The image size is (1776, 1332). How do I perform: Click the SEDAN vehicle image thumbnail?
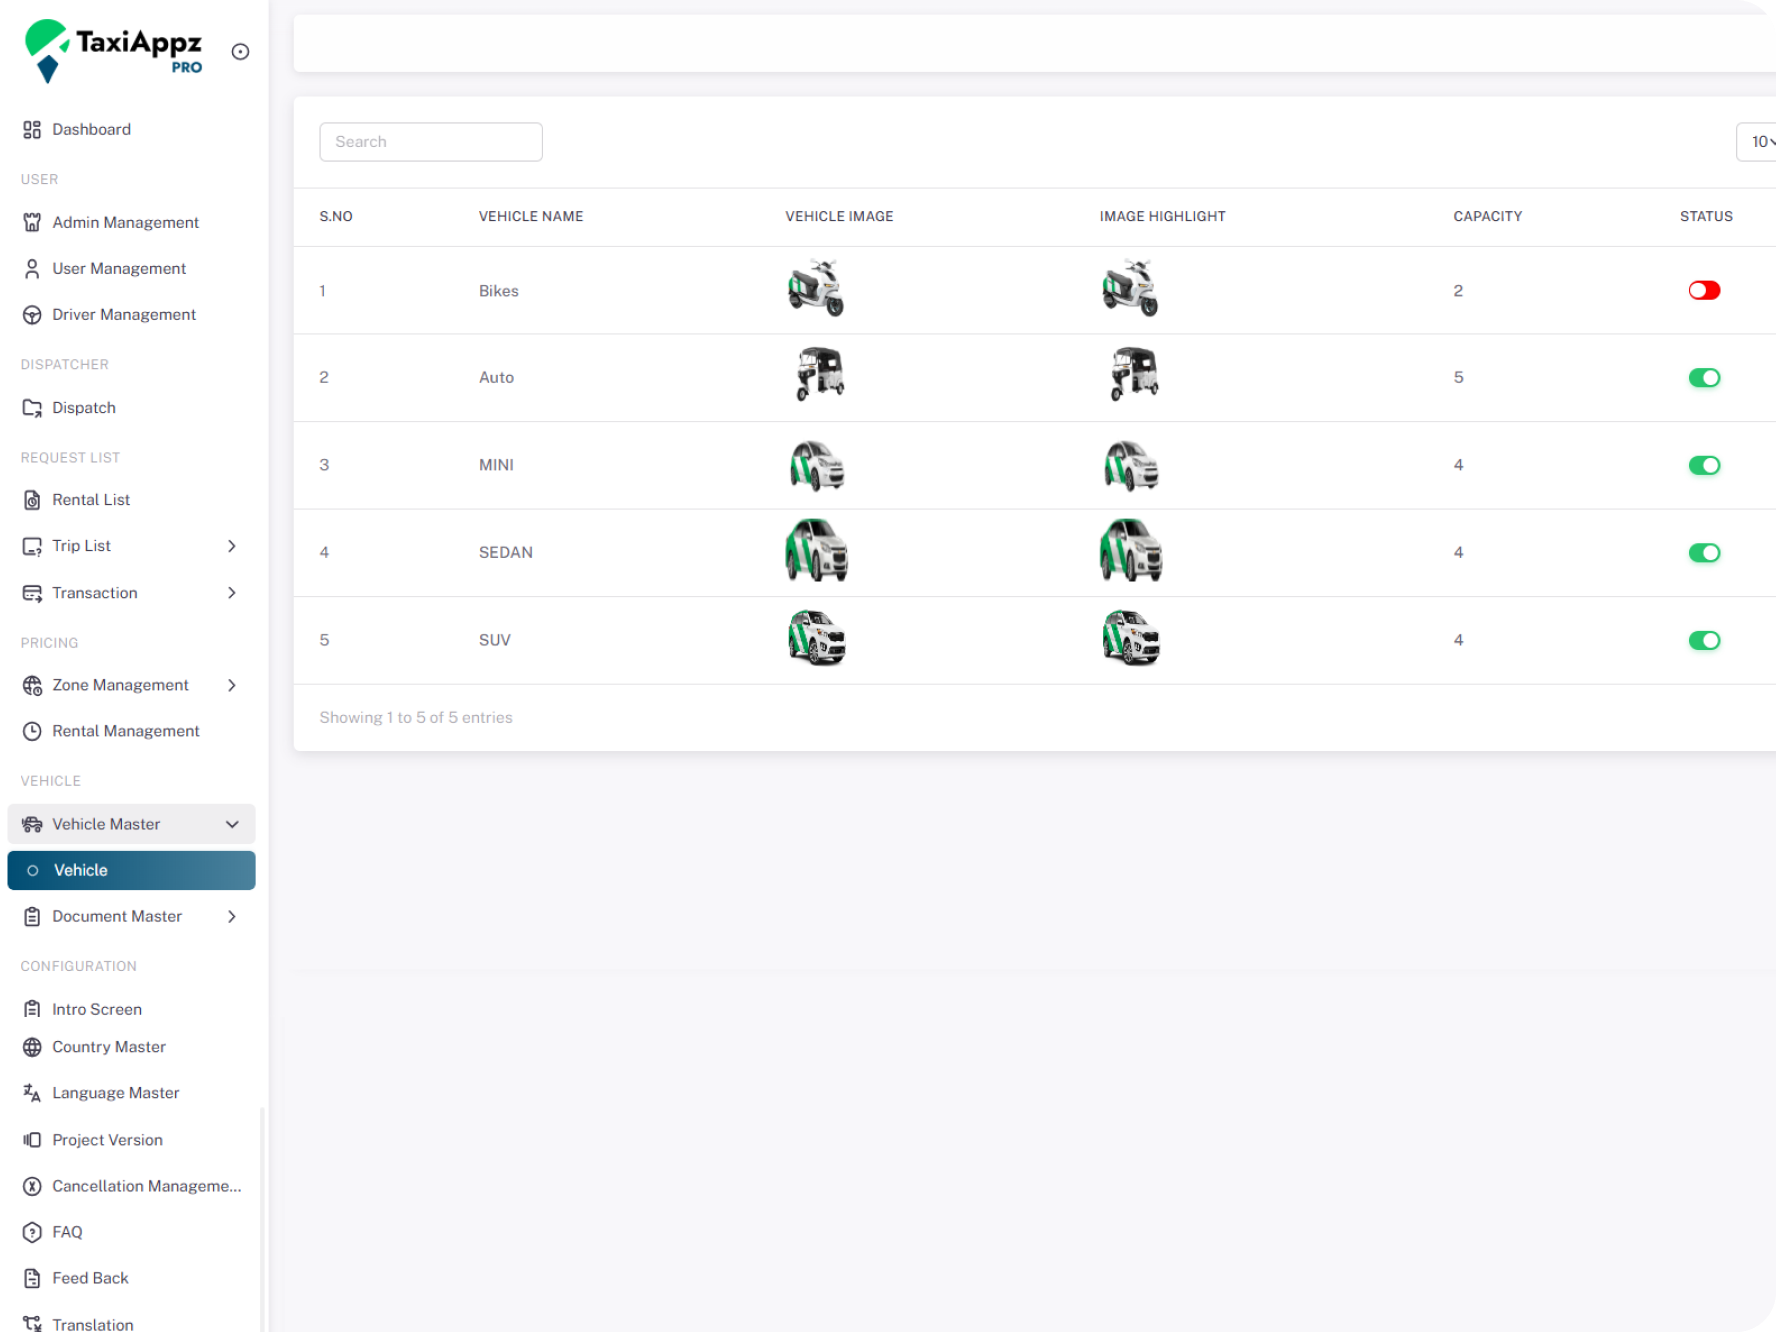[816, 551]
